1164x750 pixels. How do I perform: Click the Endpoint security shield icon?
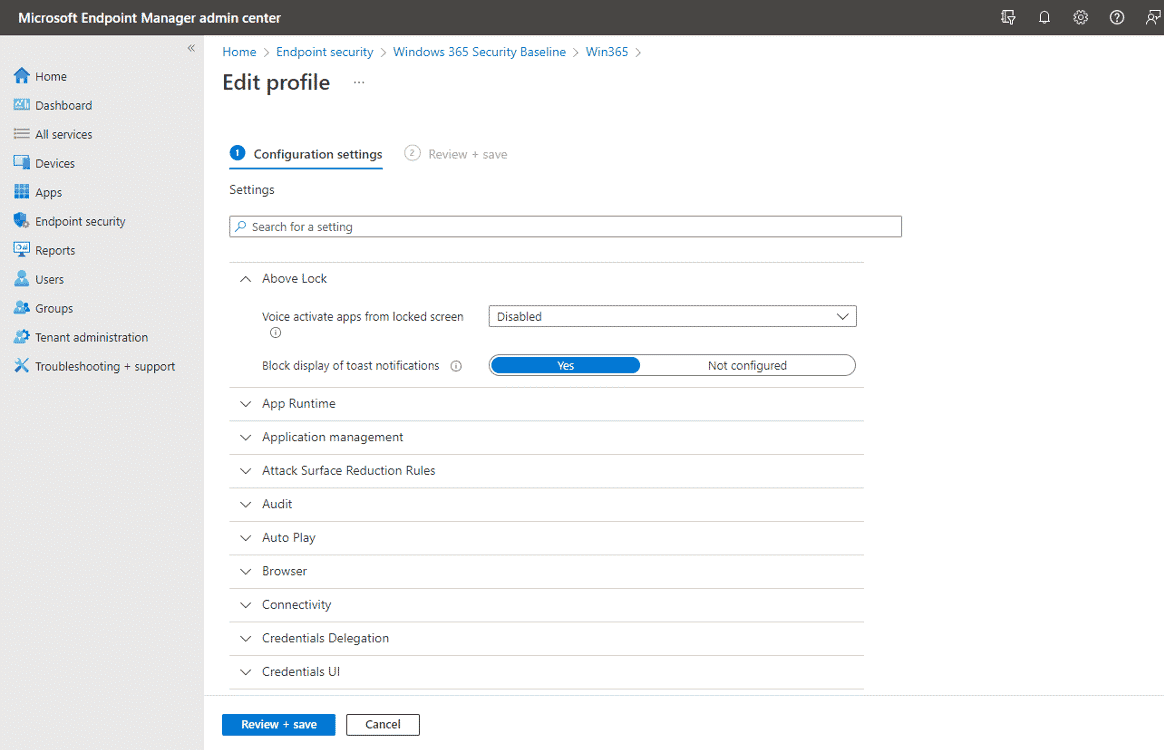[x=22, y=221]
